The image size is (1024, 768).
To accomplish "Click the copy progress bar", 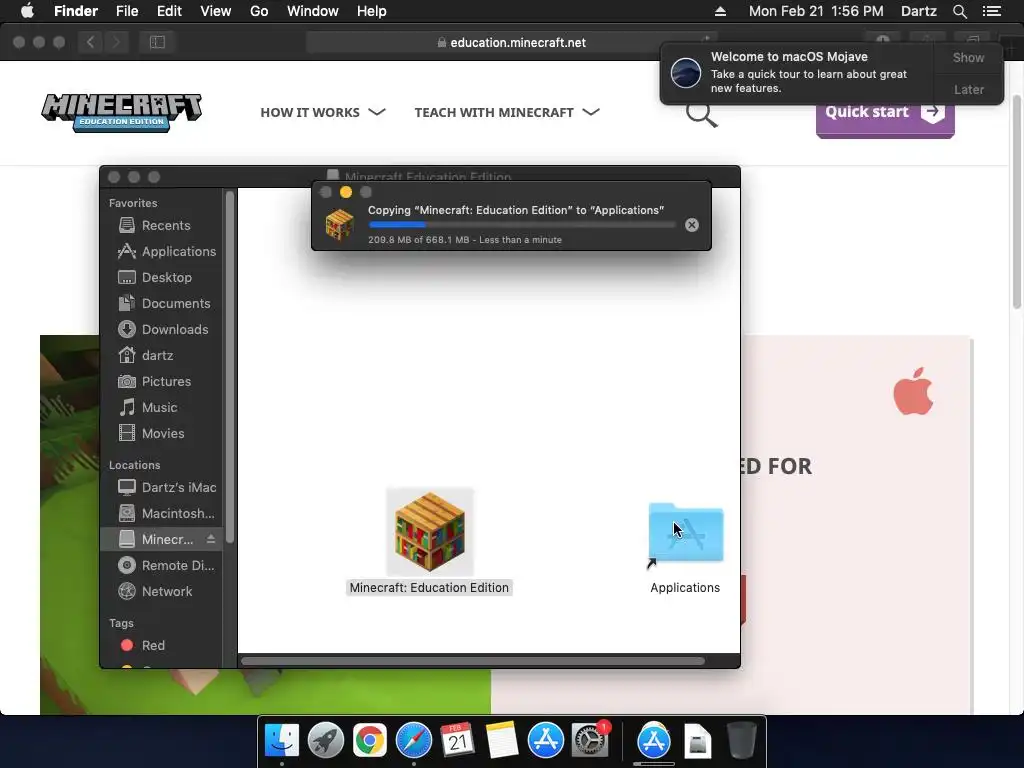I will click(522, 225).
